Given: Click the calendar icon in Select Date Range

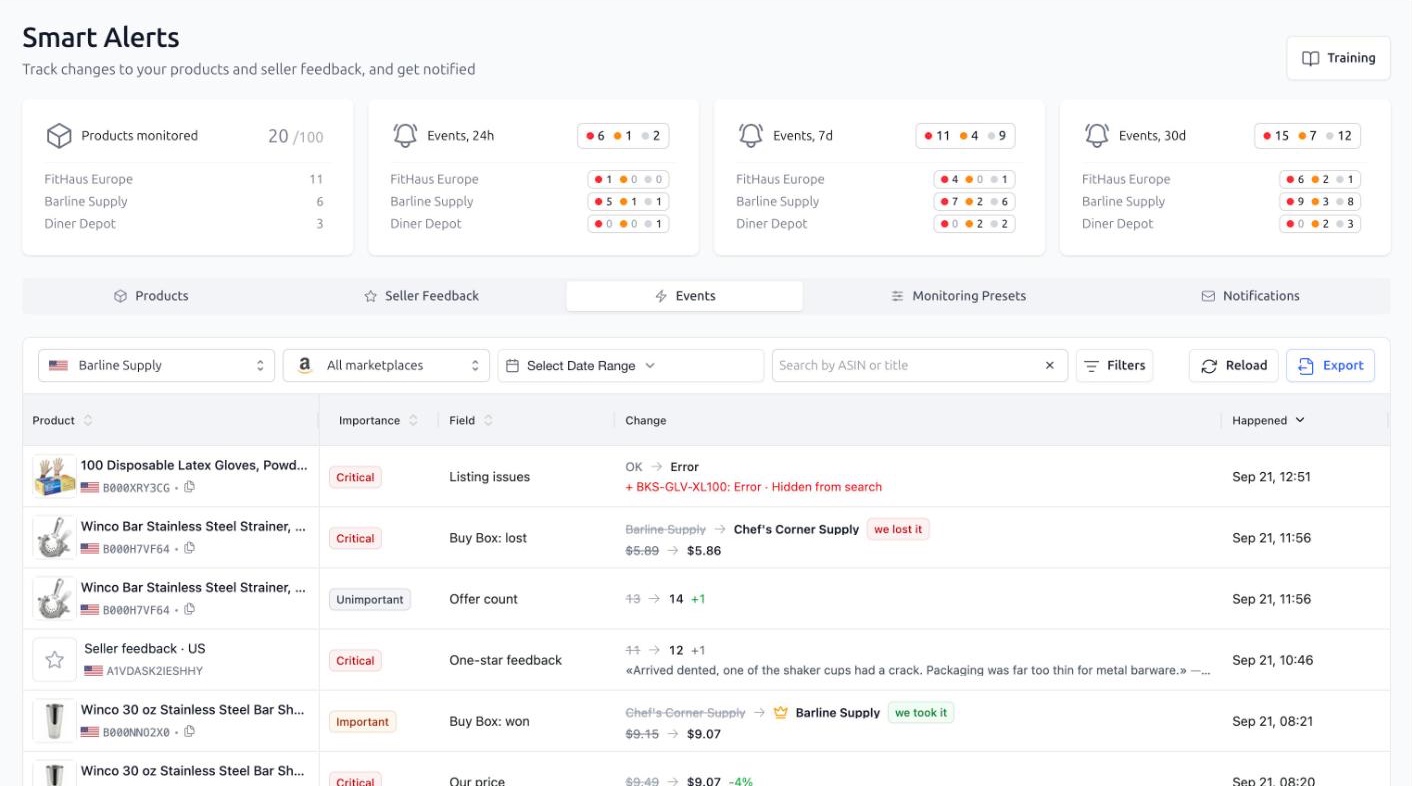Looking at the screenshot, I should (x=513, y=366).
